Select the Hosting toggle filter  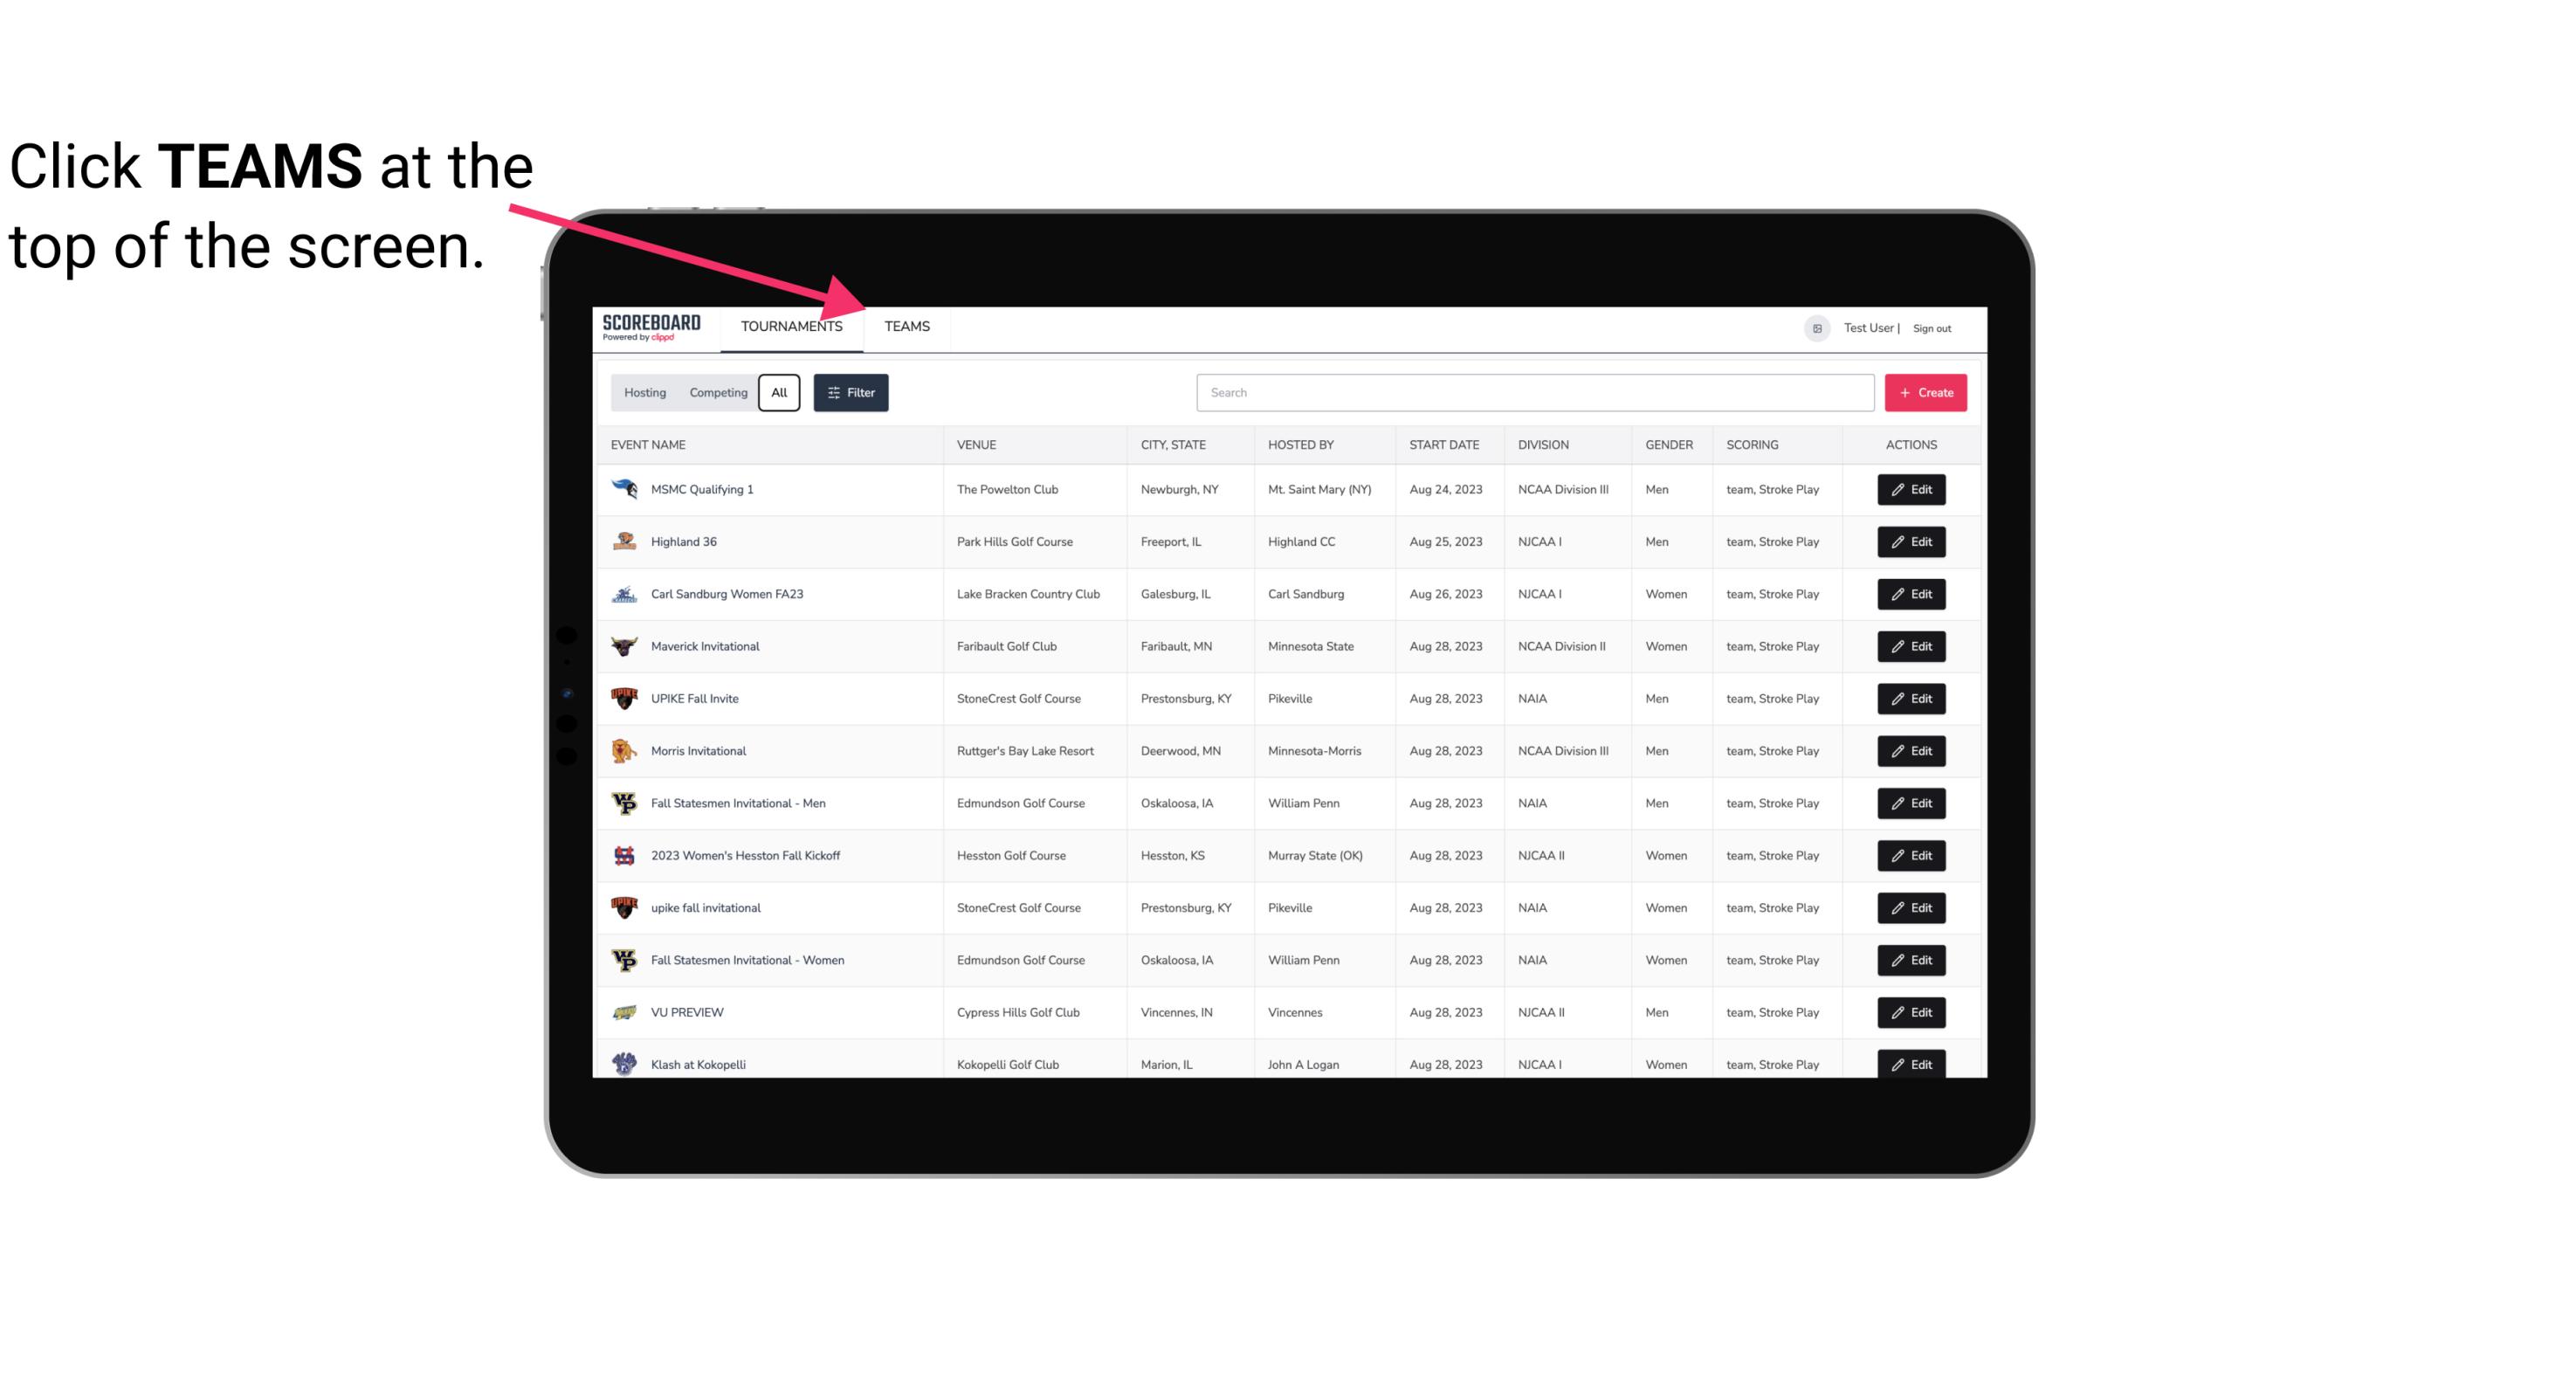point(644,393)
